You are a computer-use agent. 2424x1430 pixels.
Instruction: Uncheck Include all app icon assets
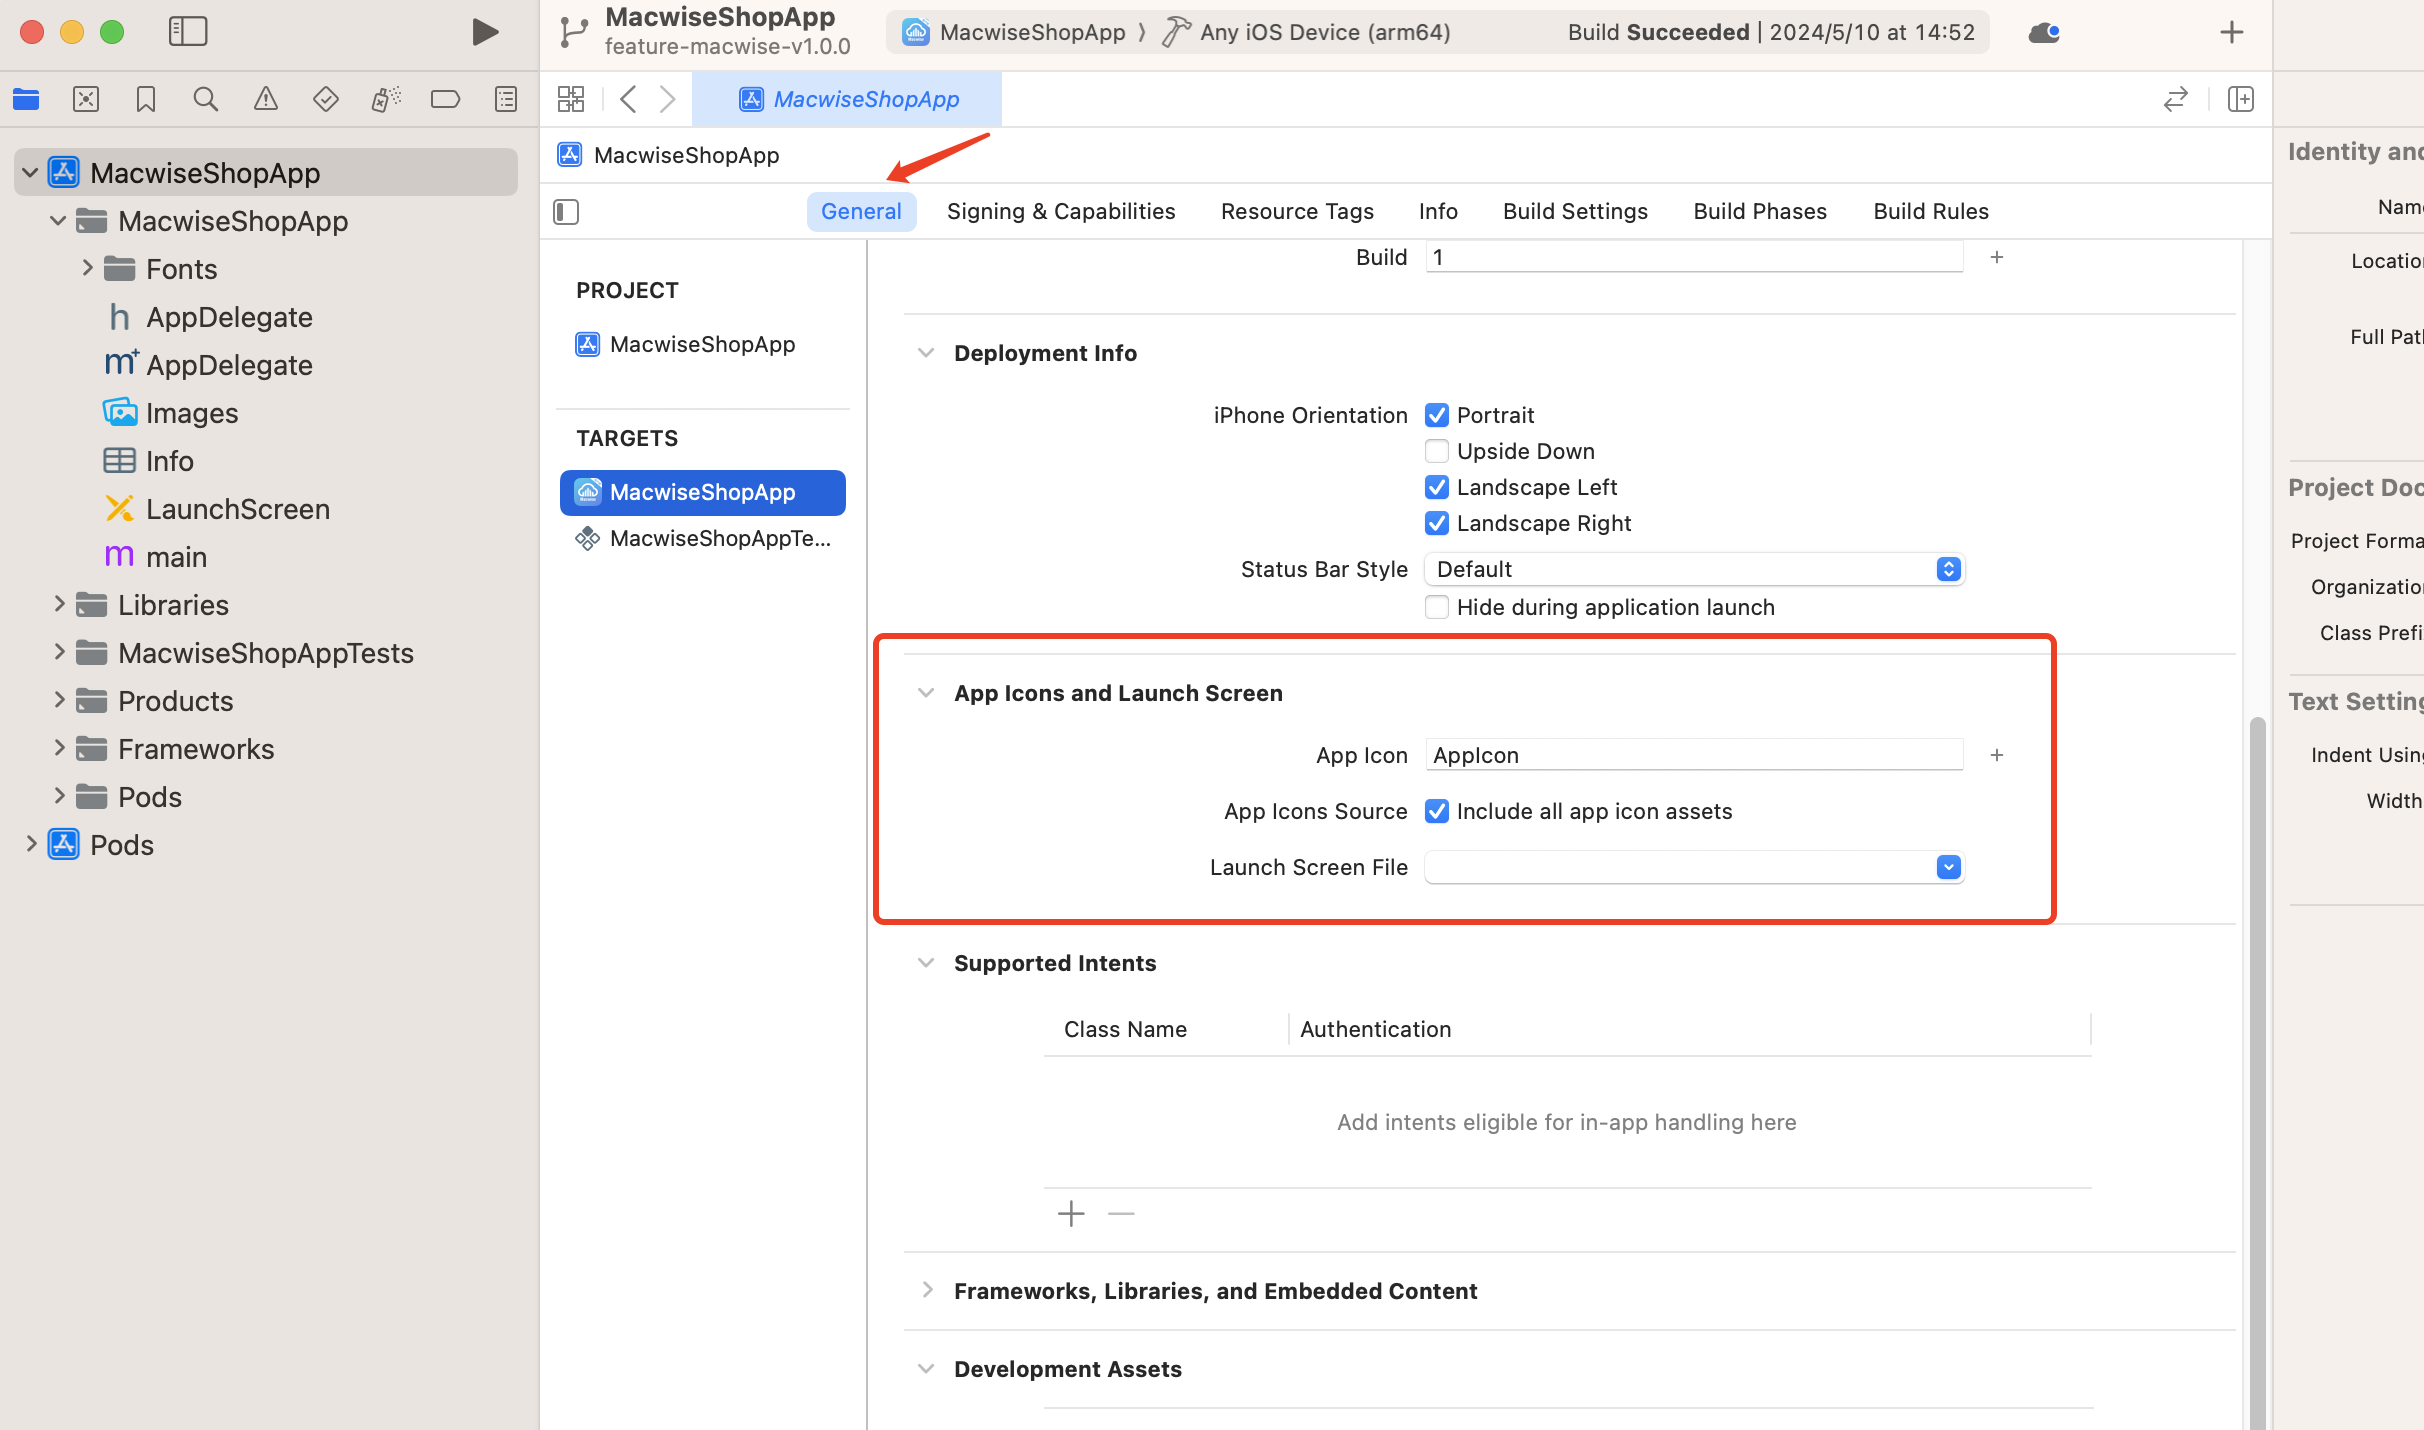(x=1437, y=811)
